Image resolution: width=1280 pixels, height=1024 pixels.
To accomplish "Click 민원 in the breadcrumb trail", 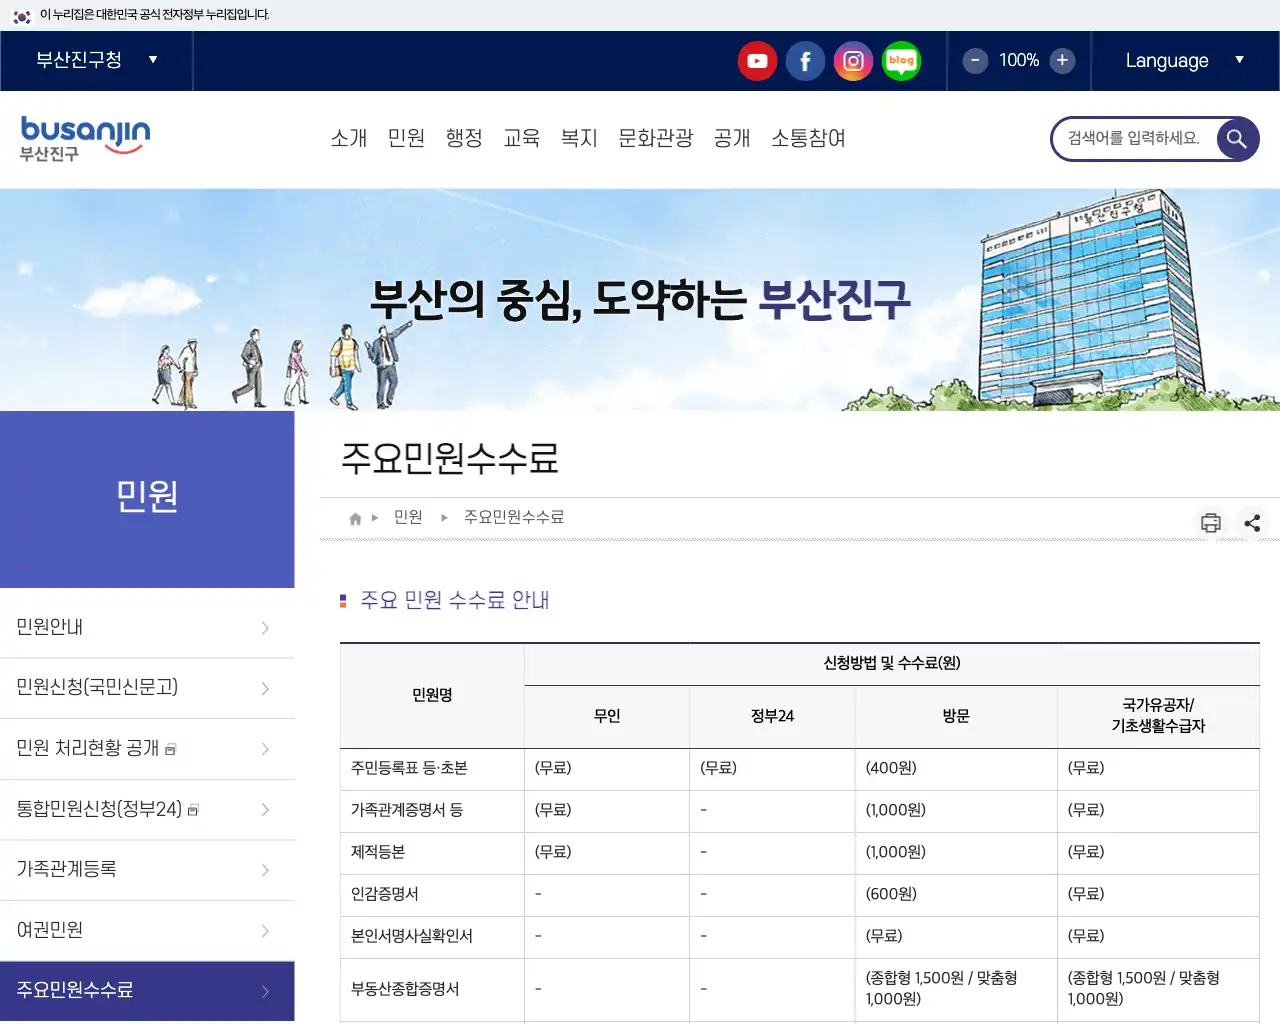I will (x=408, y=517).
